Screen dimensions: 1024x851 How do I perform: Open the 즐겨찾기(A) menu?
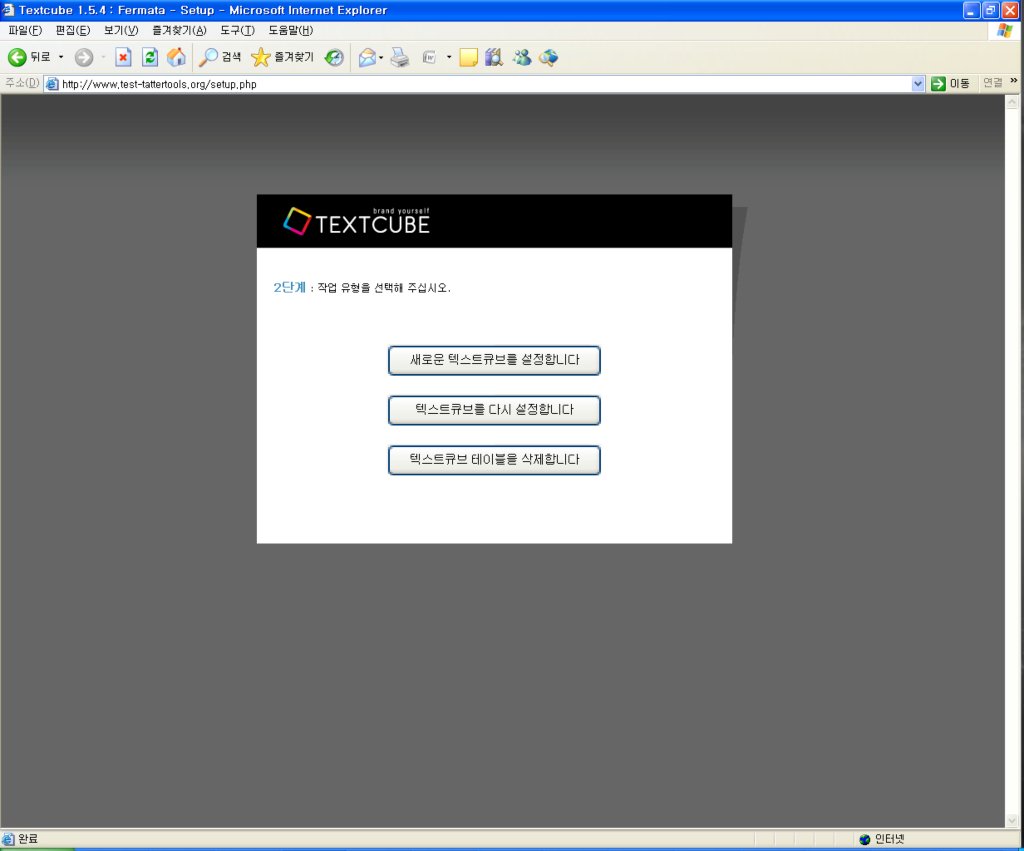pos(179,30)
